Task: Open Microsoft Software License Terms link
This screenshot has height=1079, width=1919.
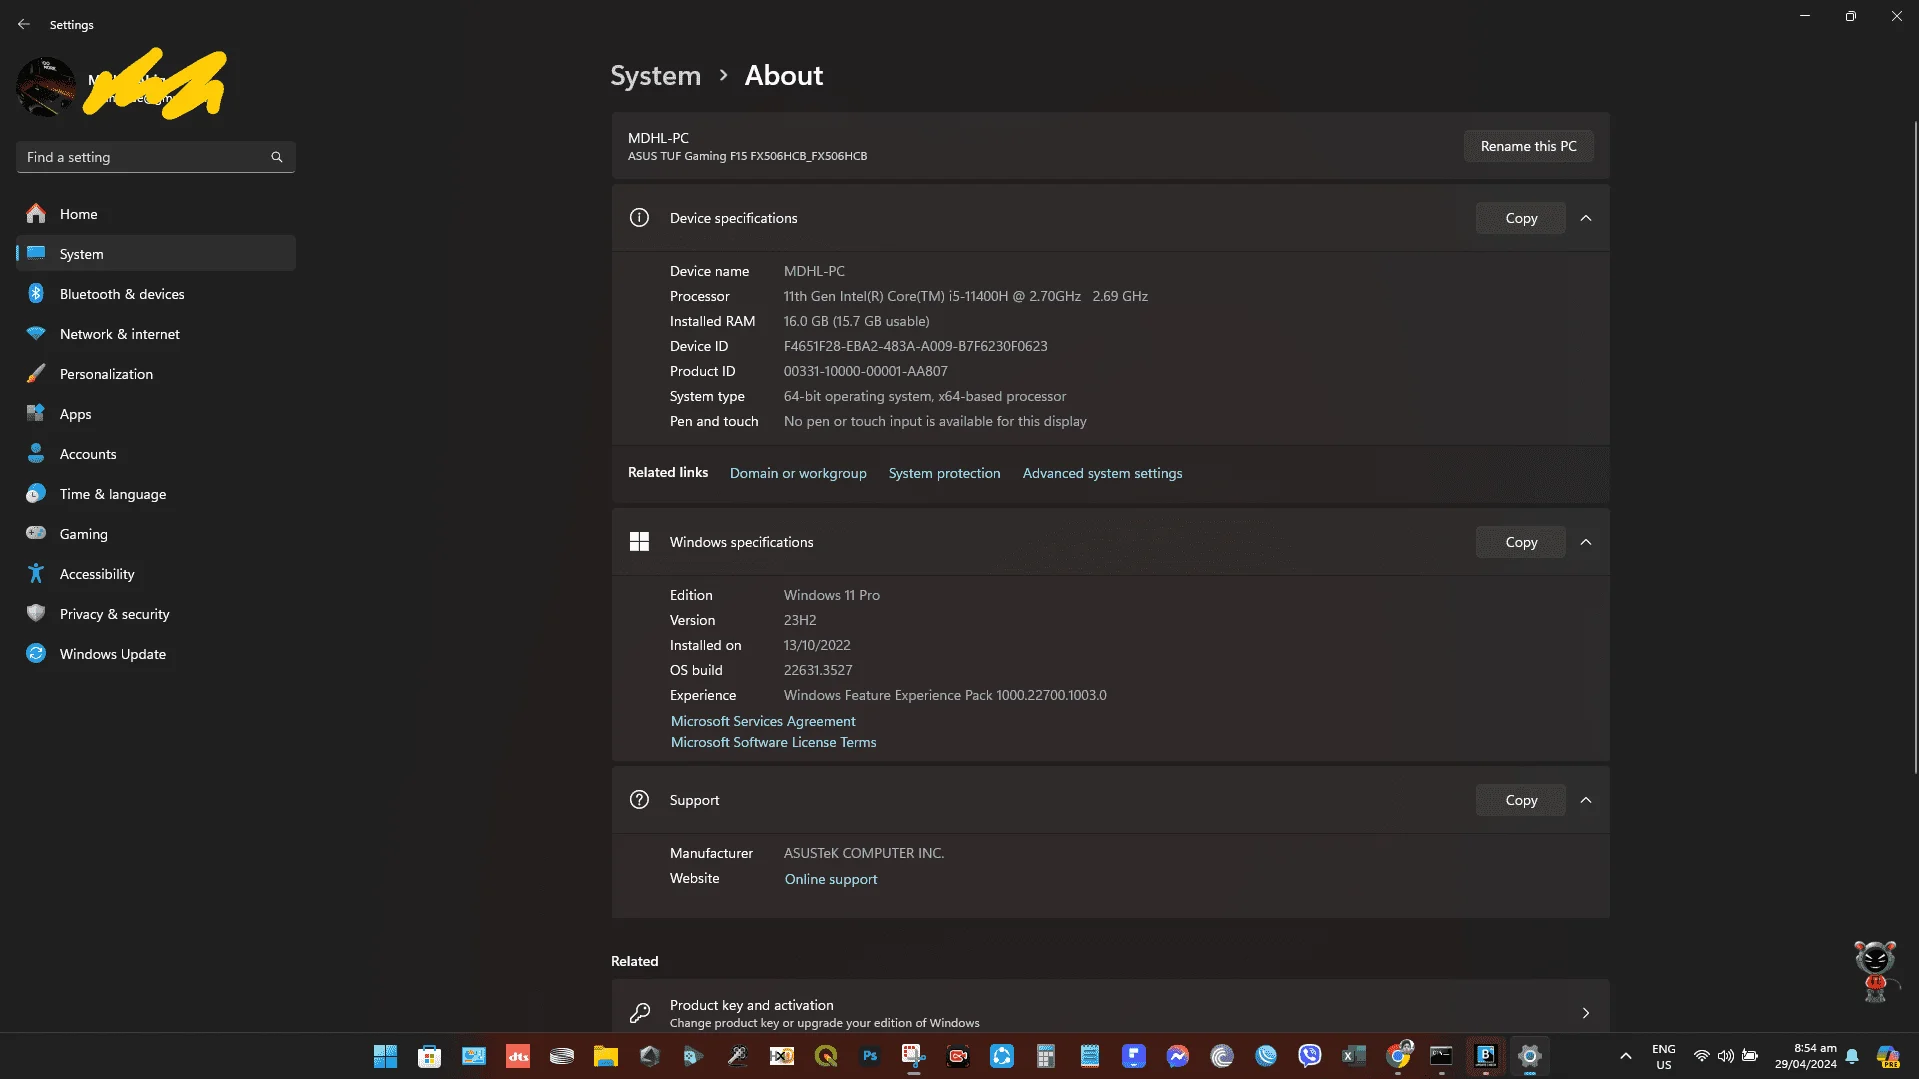Action: coord(773,742)
